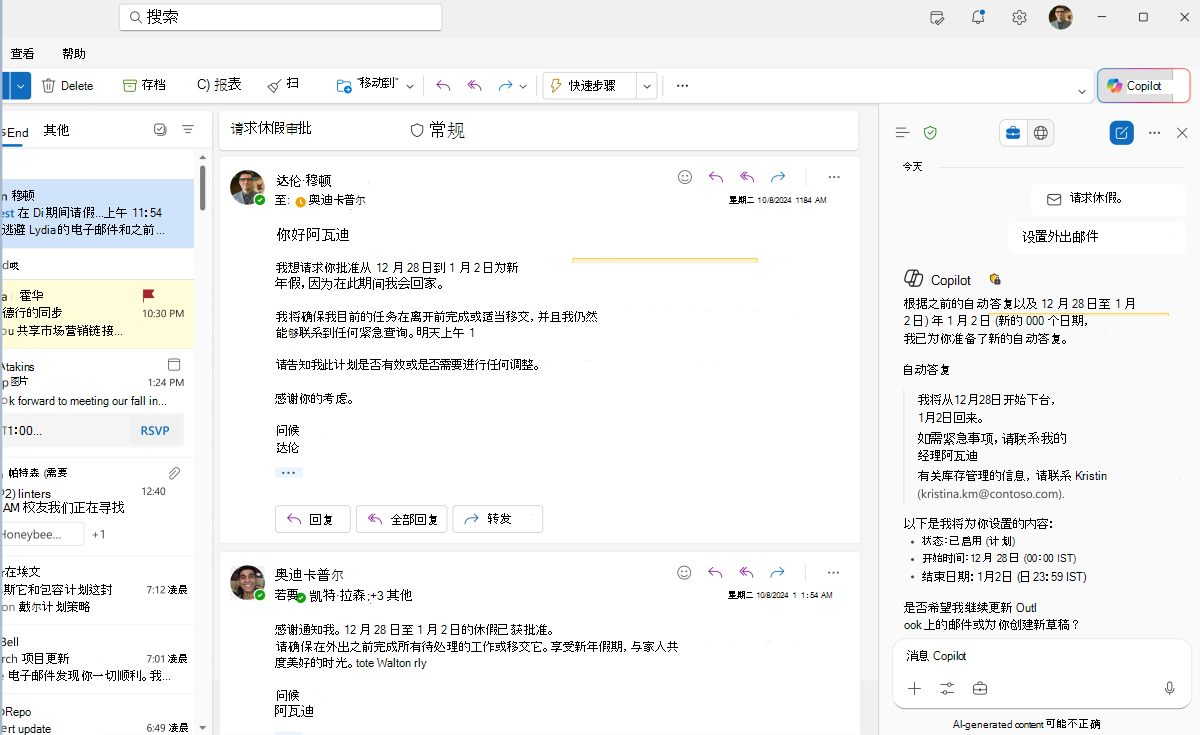Select the 穆顿 email in the list
The image size is (1200, 735).
click(97, 213)
